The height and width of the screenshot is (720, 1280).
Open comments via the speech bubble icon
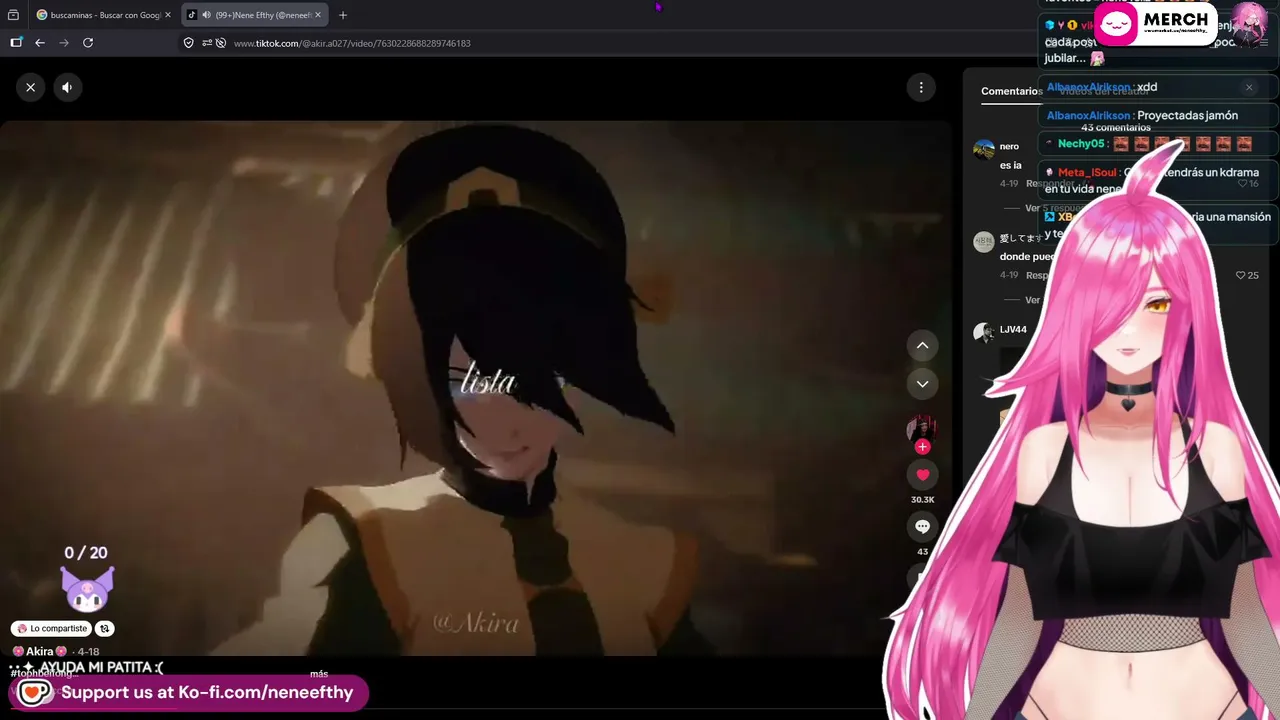pos(922,526)
